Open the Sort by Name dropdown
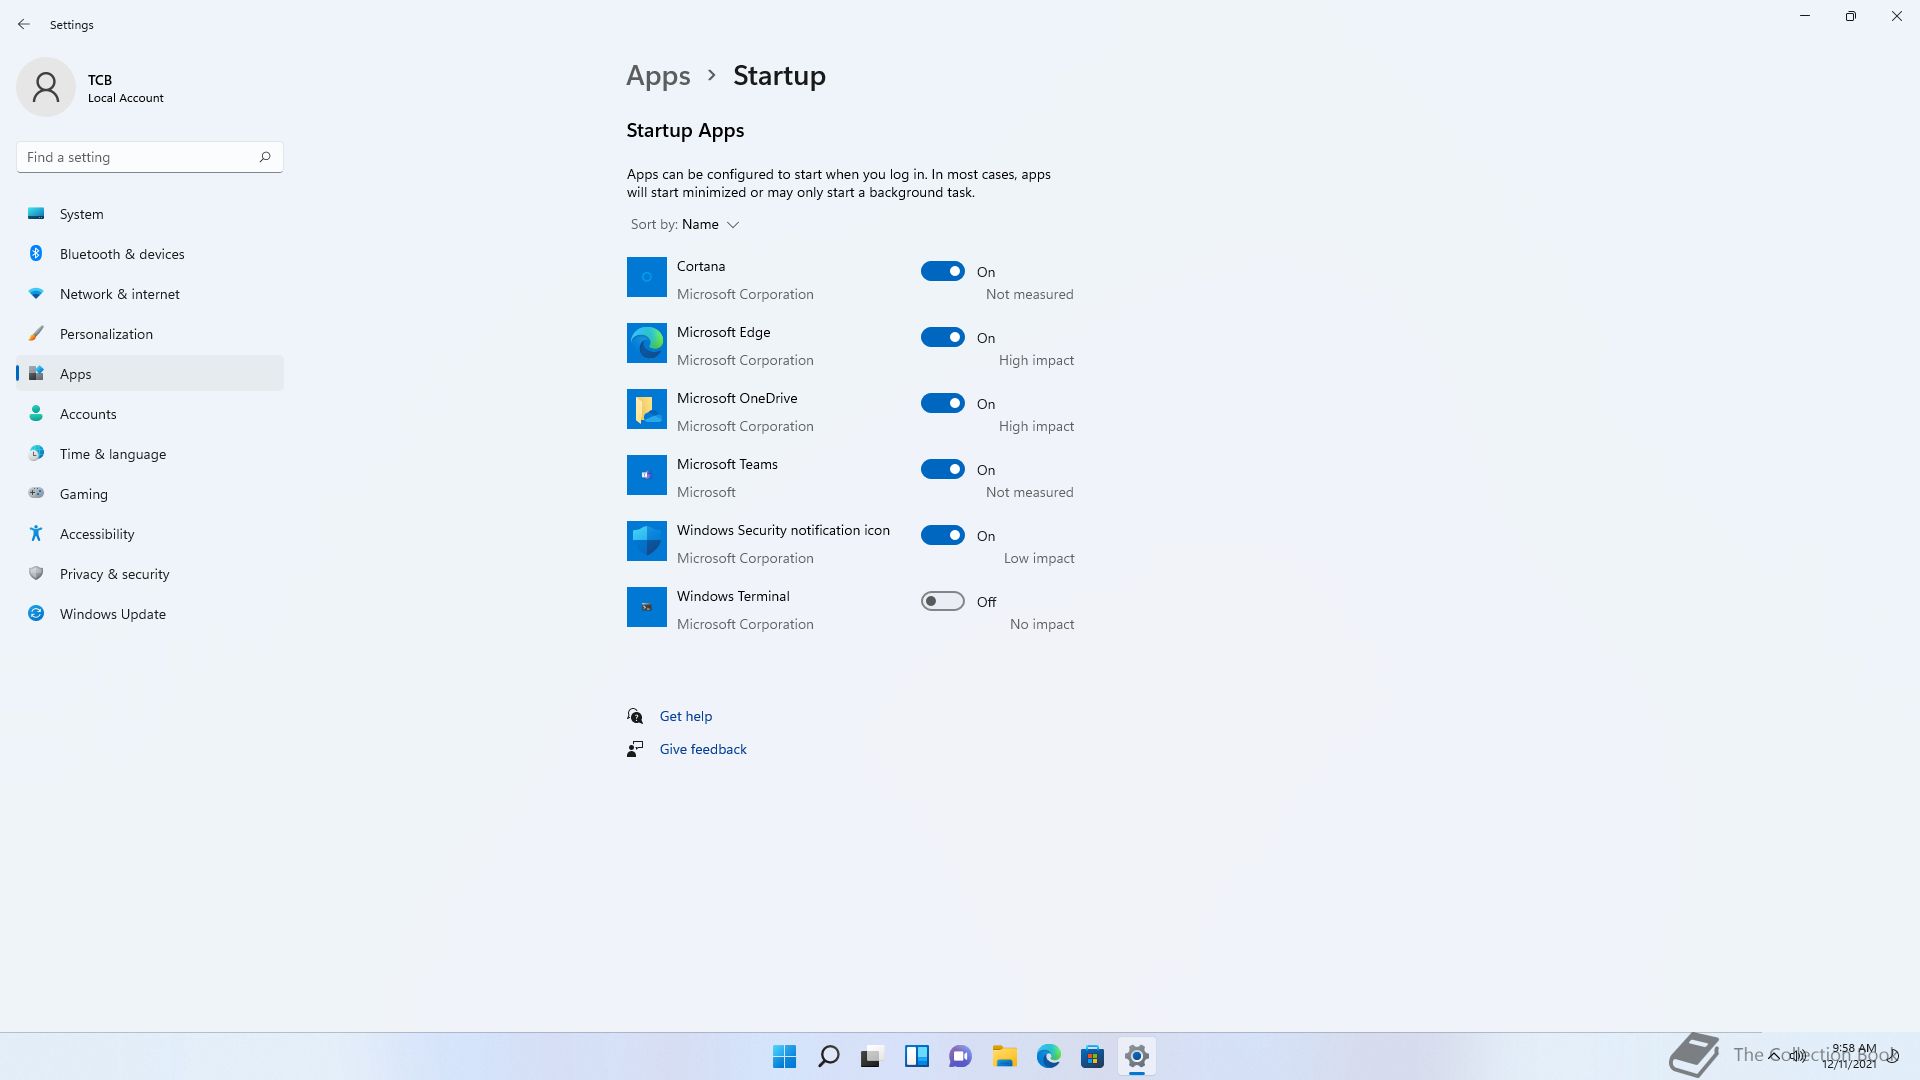Image resolution: width=1920 pixels, height=1080 pixels. (710, 224)
